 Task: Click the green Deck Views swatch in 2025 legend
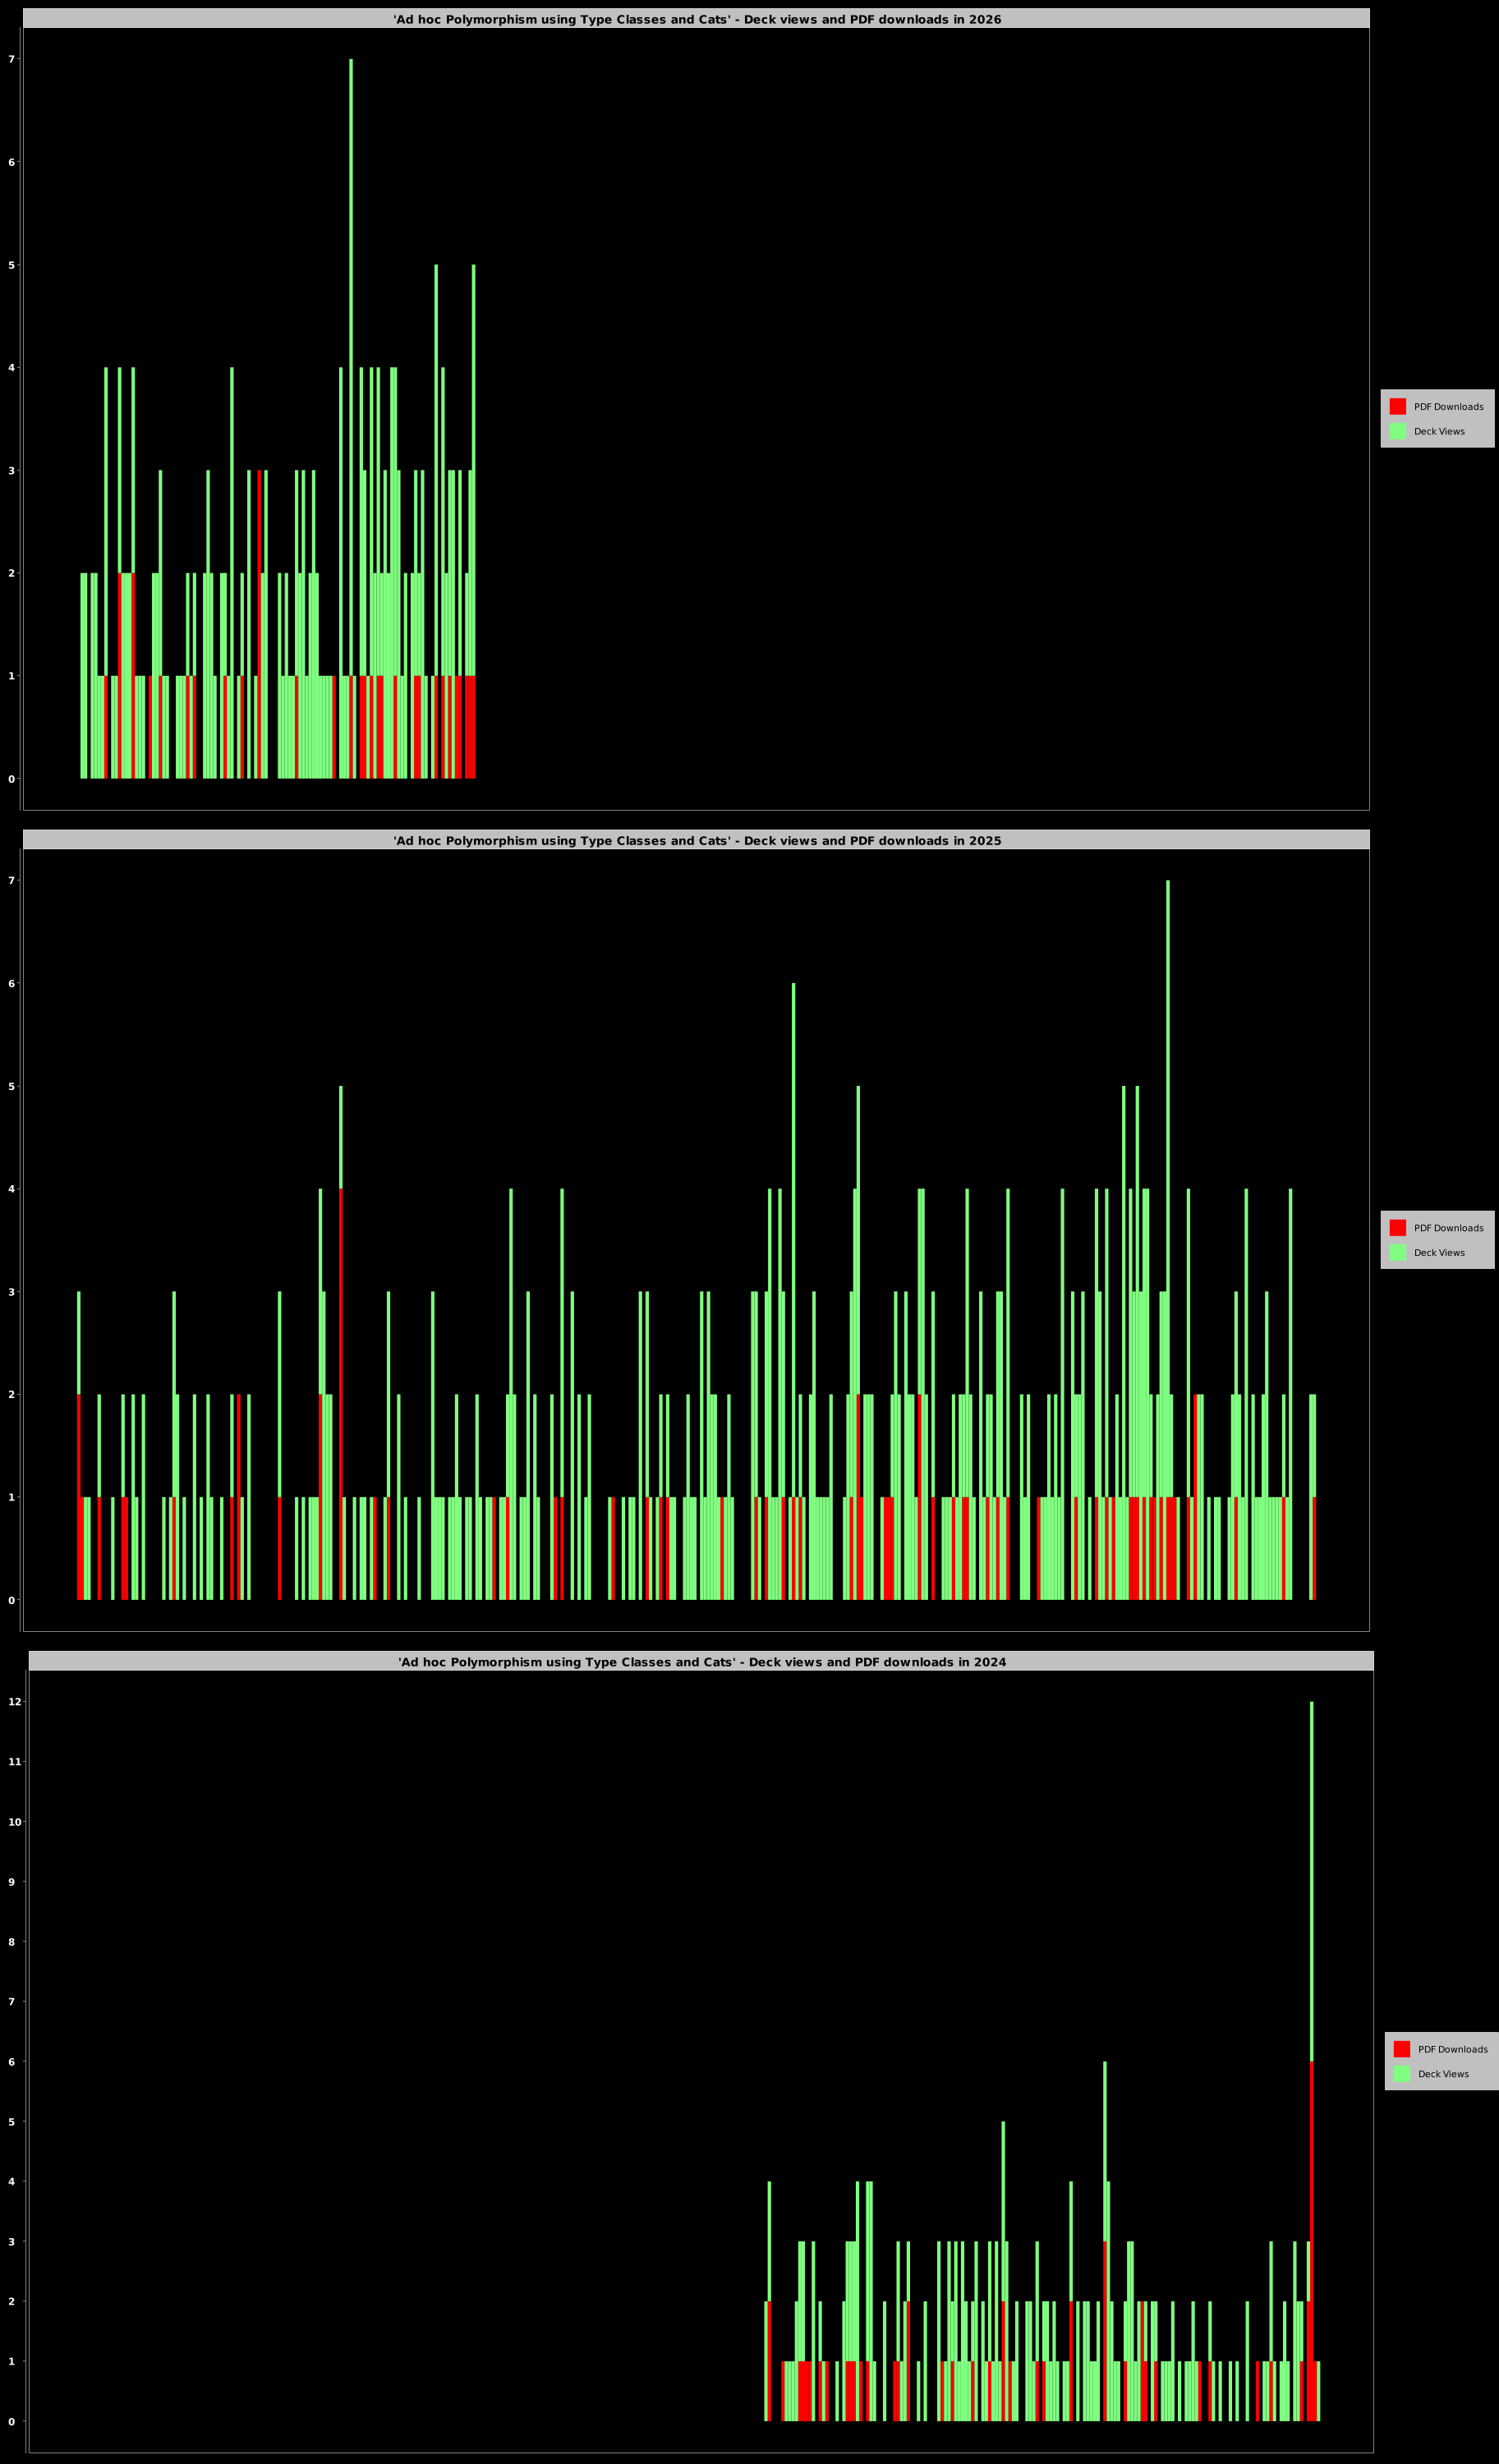[x=1397, y=1252]
